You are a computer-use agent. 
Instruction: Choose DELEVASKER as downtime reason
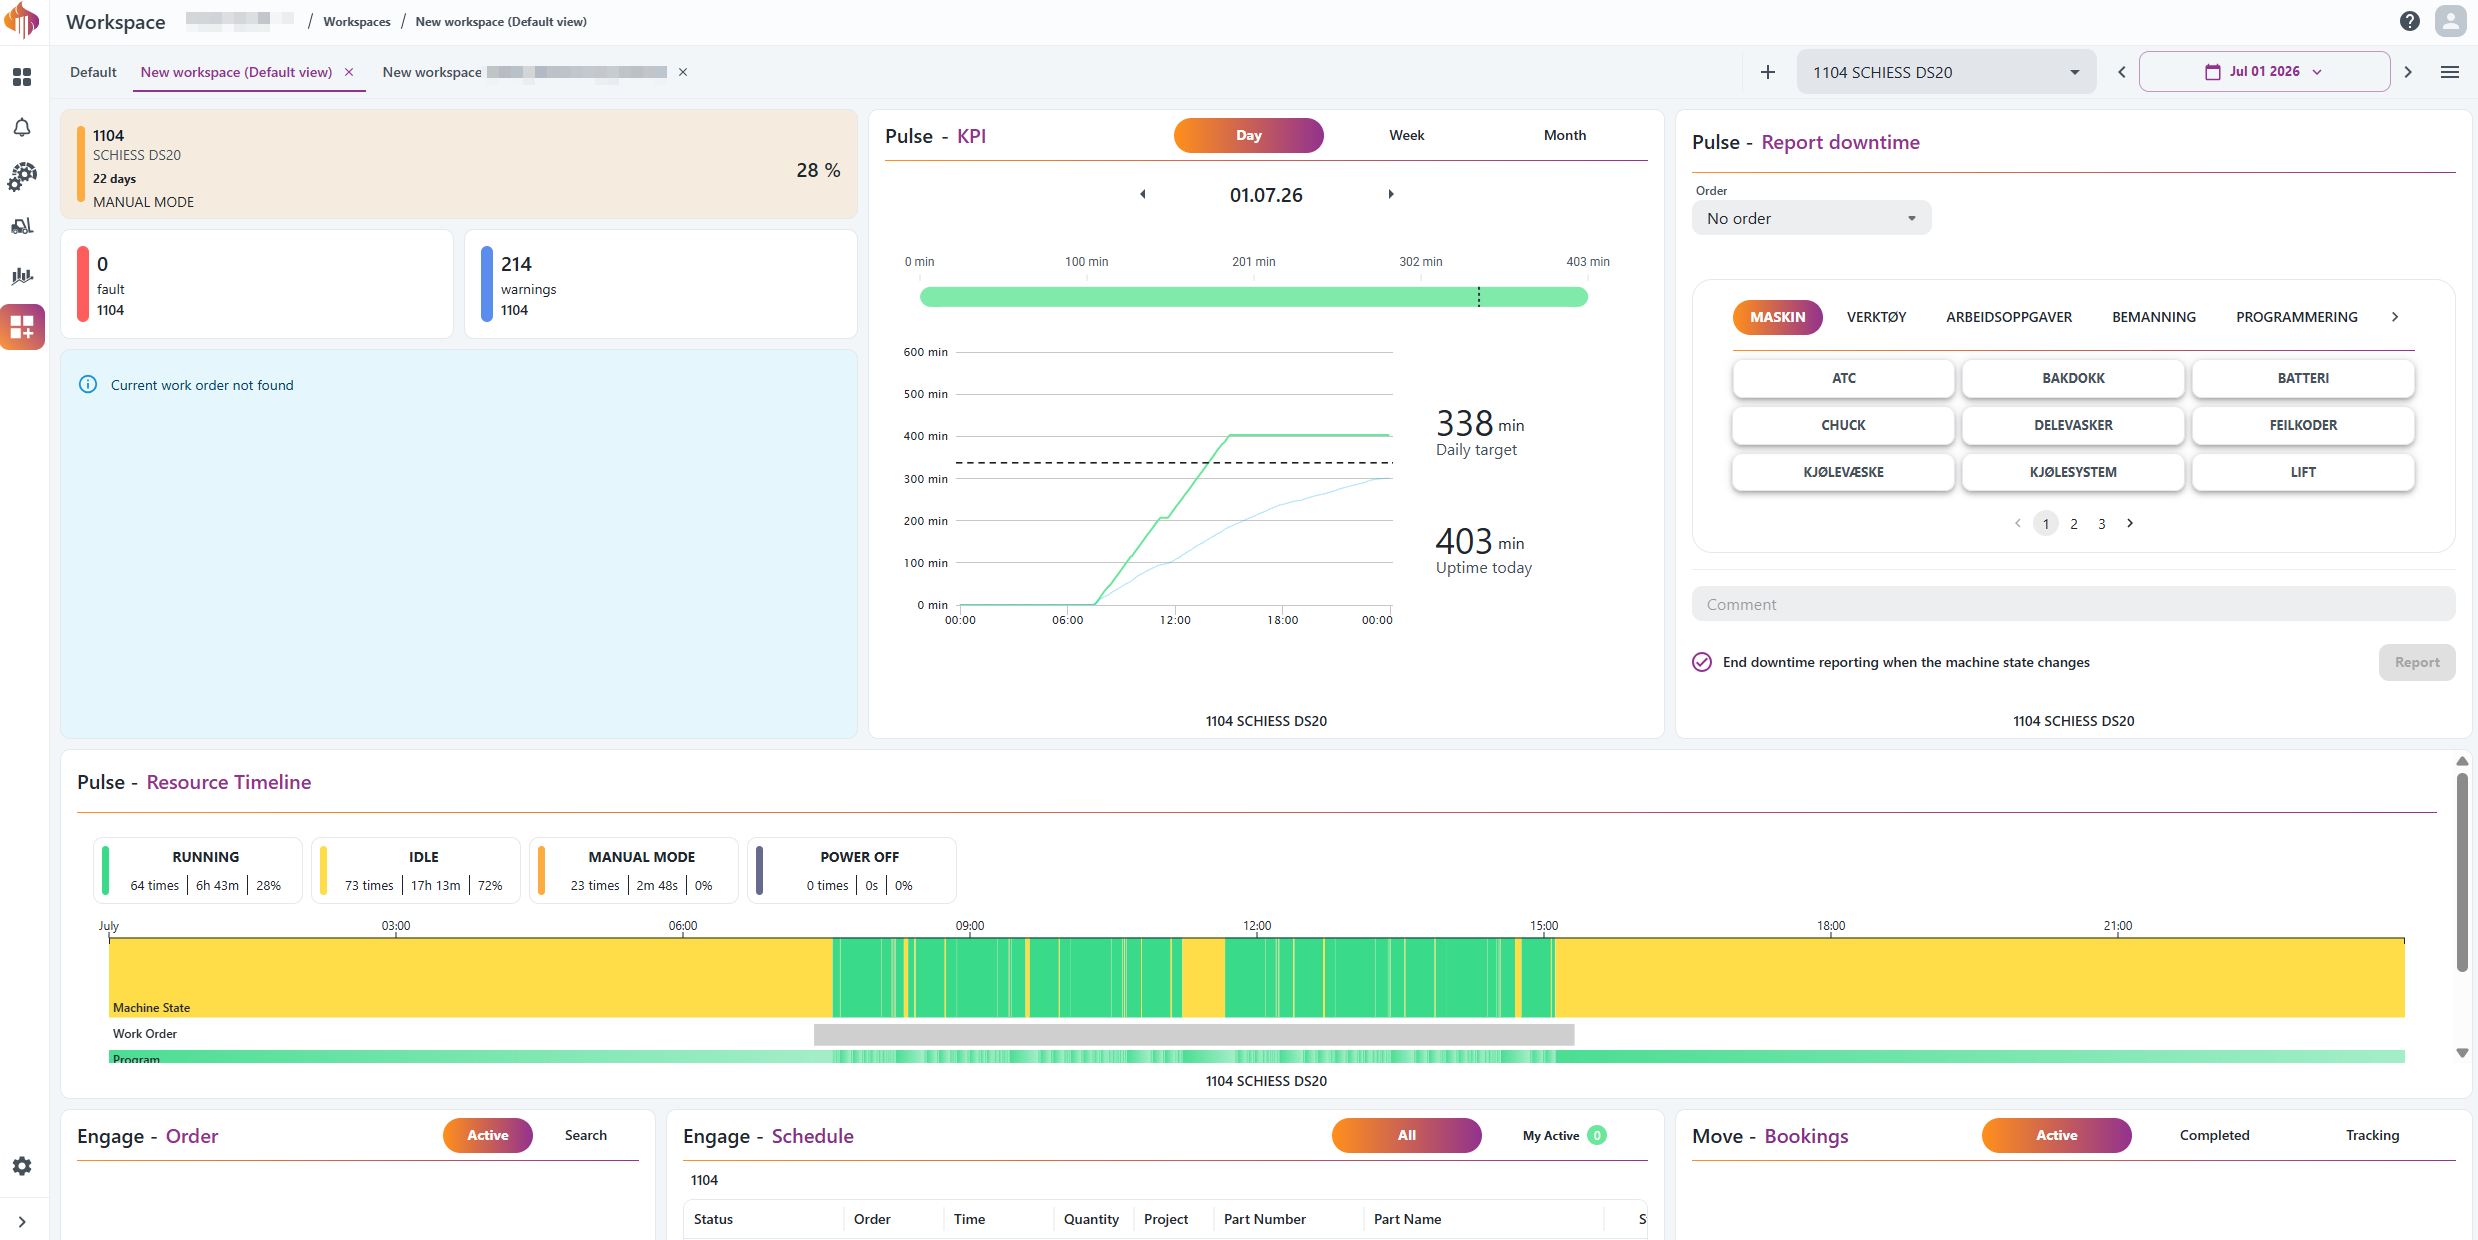(2073, 425)
